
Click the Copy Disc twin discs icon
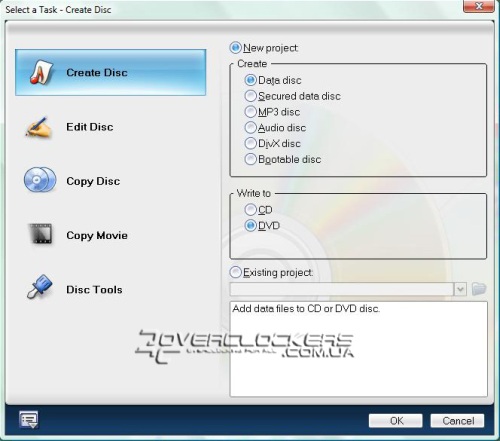(x=40, y=180)
